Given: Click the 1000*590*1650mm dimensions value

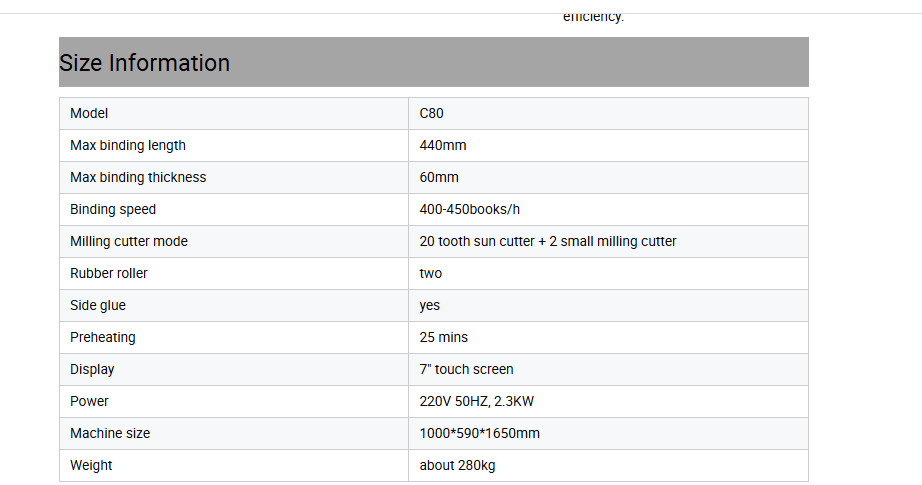Looking at the screenshot, I should click(x=479, y=433).
